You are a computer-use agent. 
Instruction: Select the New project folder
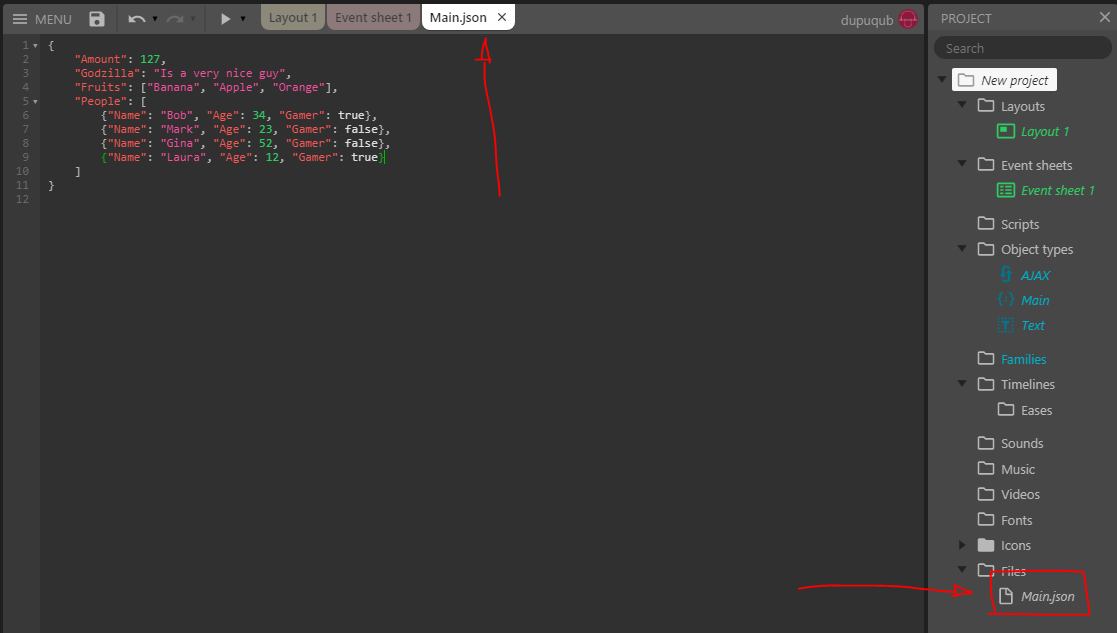1004,80
